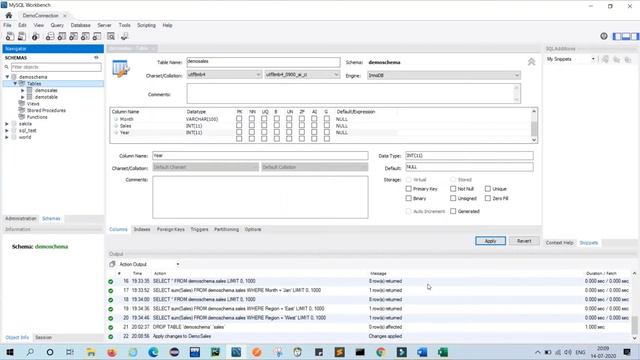Enable the Primary Key checkbox
640x360 pixels.
(409, 189)
